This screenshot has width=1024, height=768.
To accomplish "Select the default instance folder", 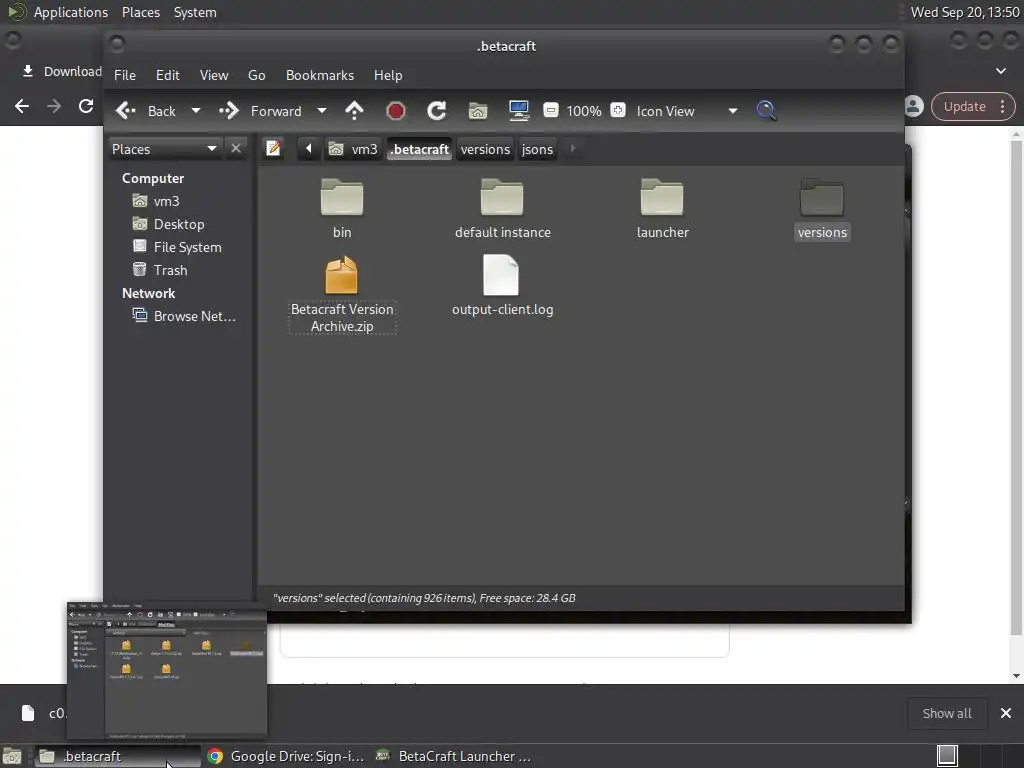I will tap(502, 208).
